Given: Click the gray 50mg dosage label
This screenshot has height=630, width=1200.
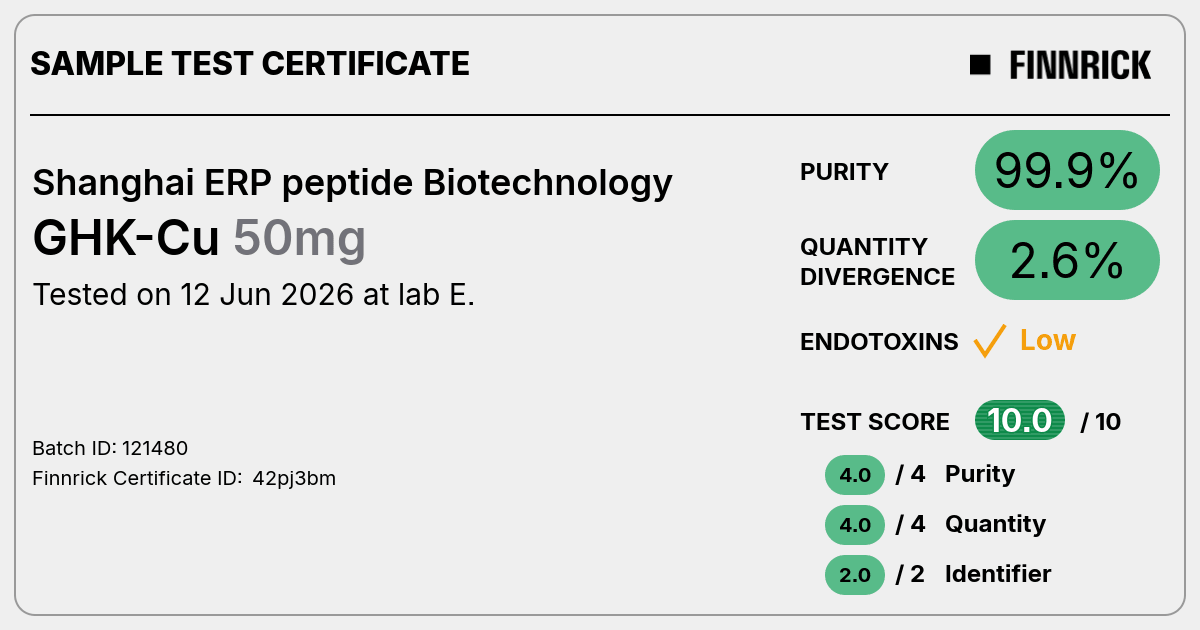Looking at the screenshot, I should 300,240.
